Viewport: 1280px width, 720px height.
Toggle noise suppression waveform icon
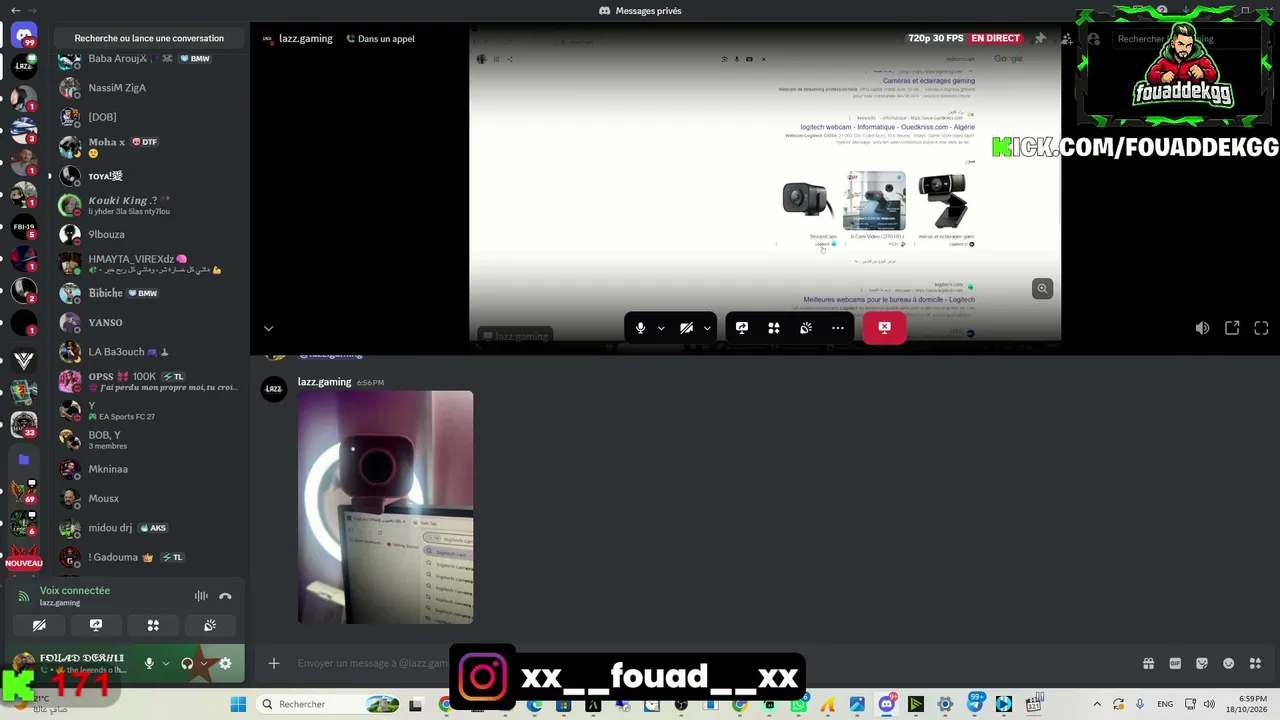pos(201,596)
